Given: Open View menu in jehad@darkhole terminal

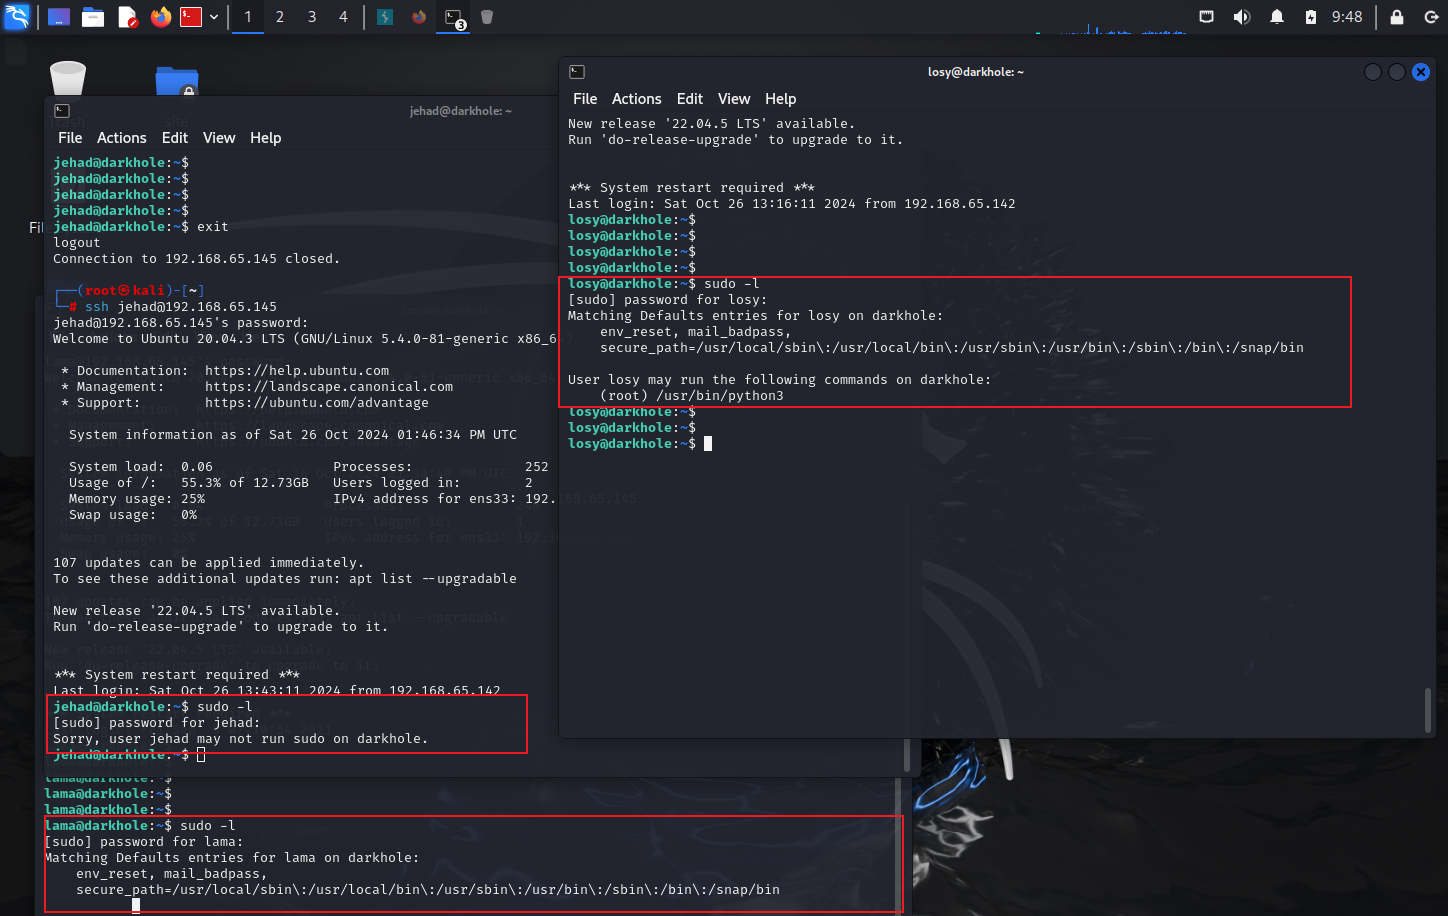Looking at the screenshot, I should [x=219, y=138].
